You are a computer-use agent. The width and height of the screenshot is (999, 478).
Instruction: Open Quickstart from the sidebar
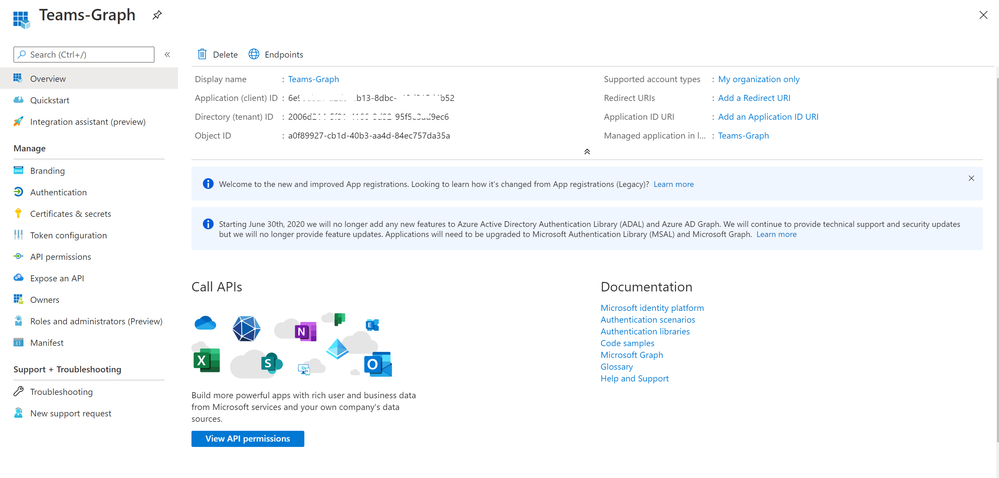[x=50, y=101]
